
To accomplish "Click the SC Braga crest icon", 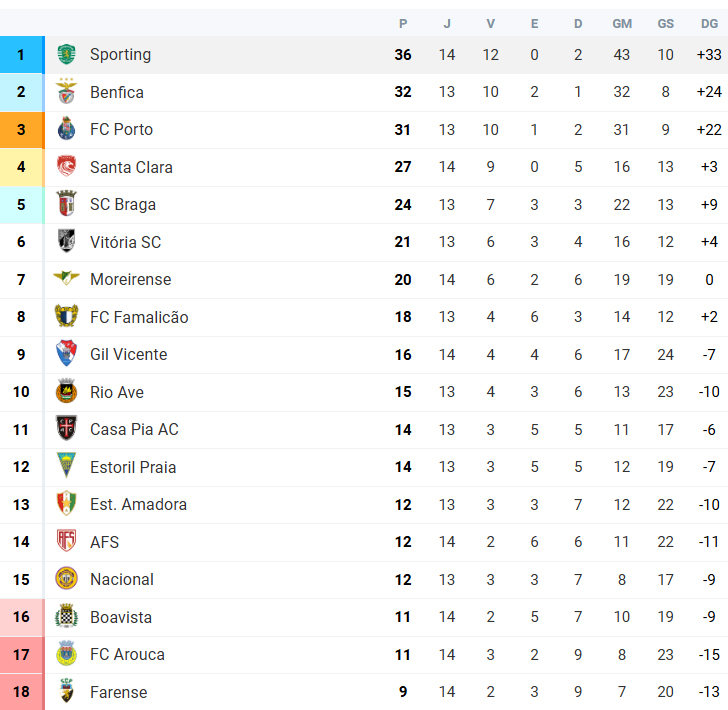I will pyautogui.click(x=66, y=204).
